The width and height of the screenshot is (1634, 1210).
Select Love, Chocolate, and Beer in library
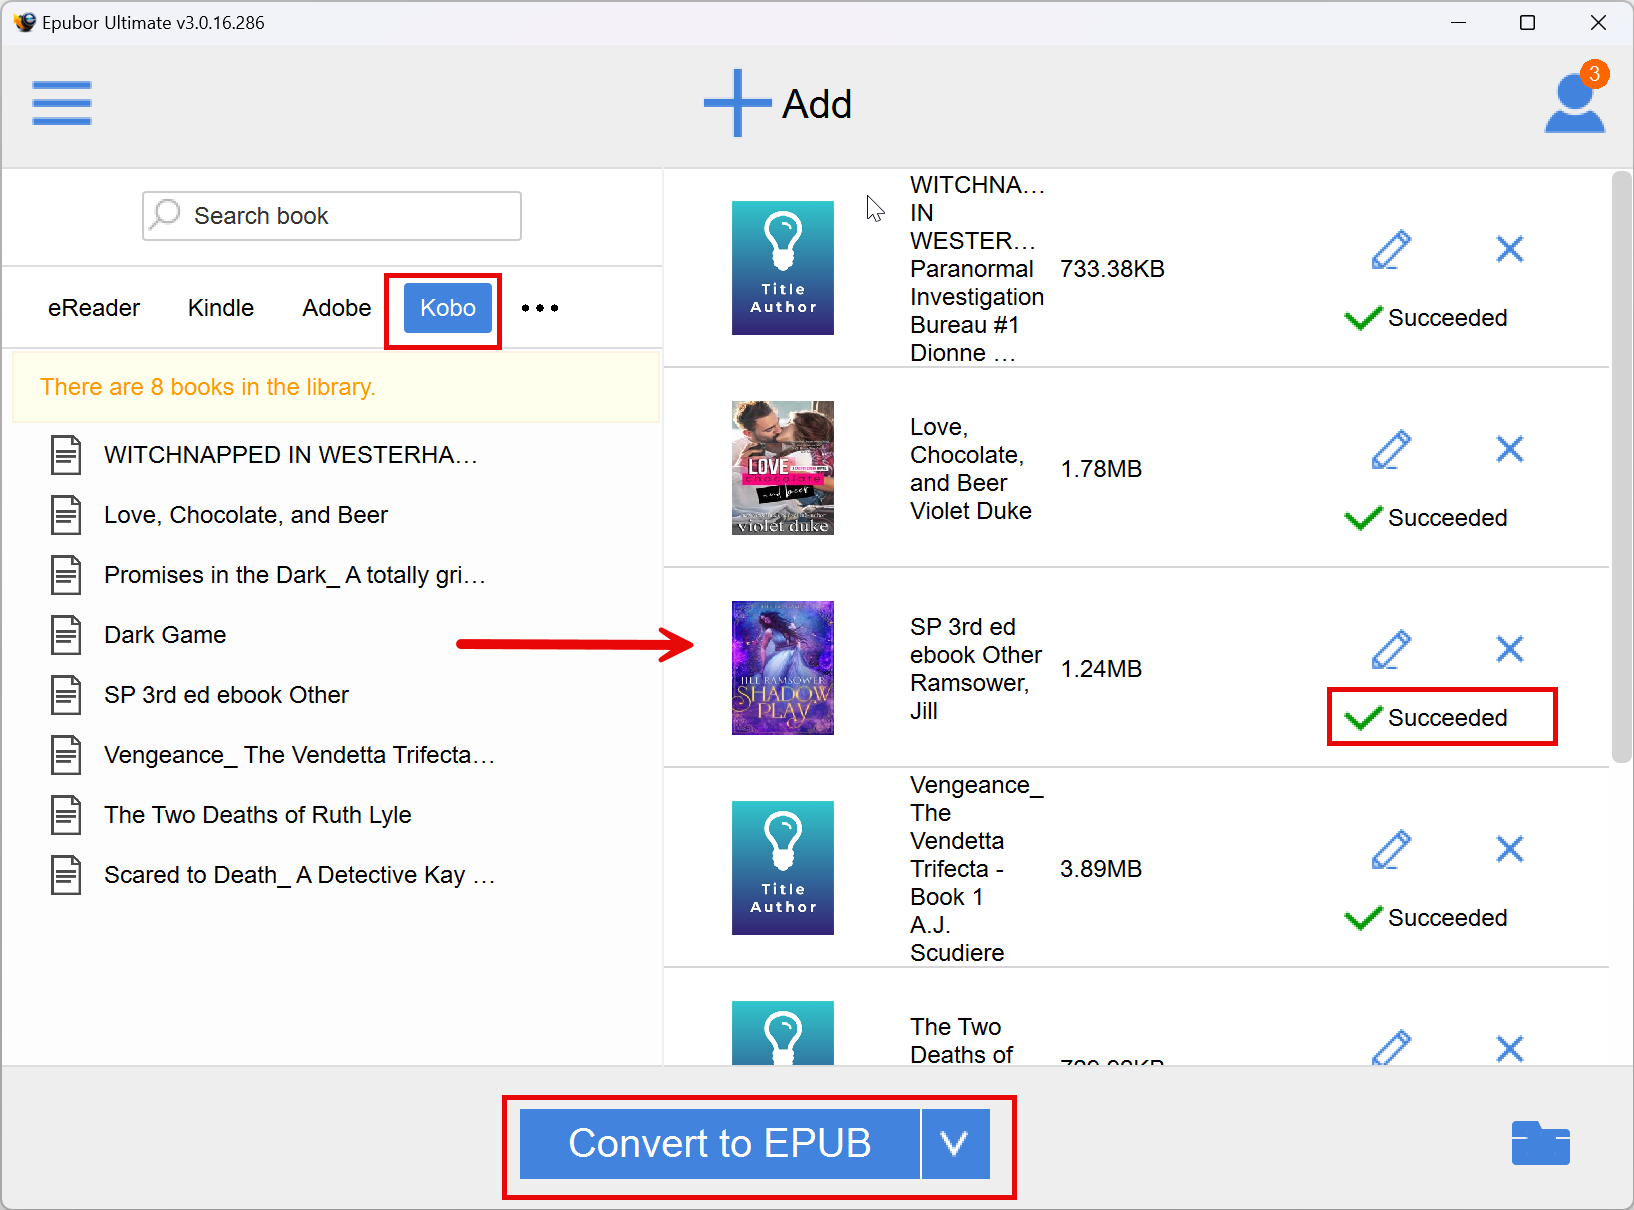246,515
